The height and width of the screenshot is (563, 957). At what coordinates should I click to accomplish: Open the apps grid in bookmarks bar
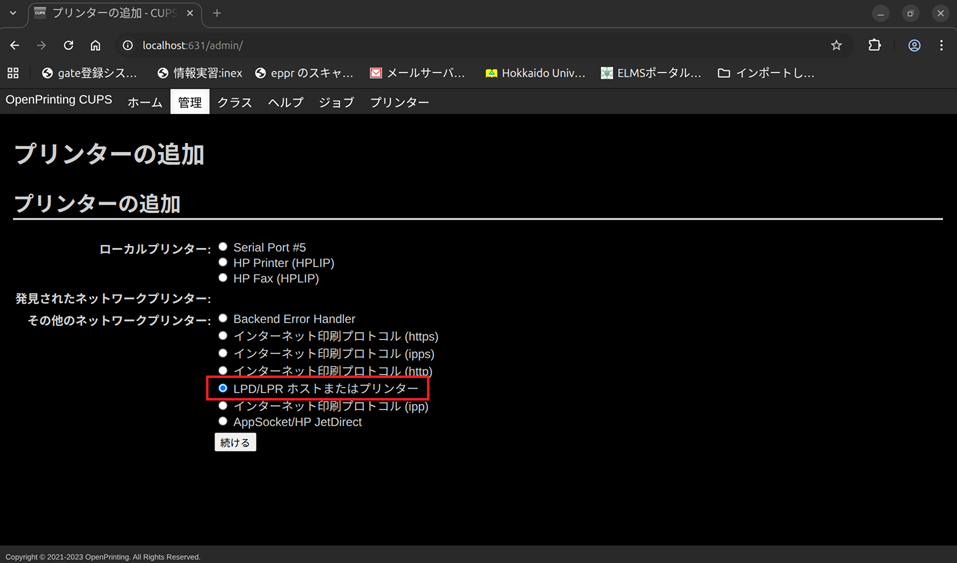coord(13,73)
